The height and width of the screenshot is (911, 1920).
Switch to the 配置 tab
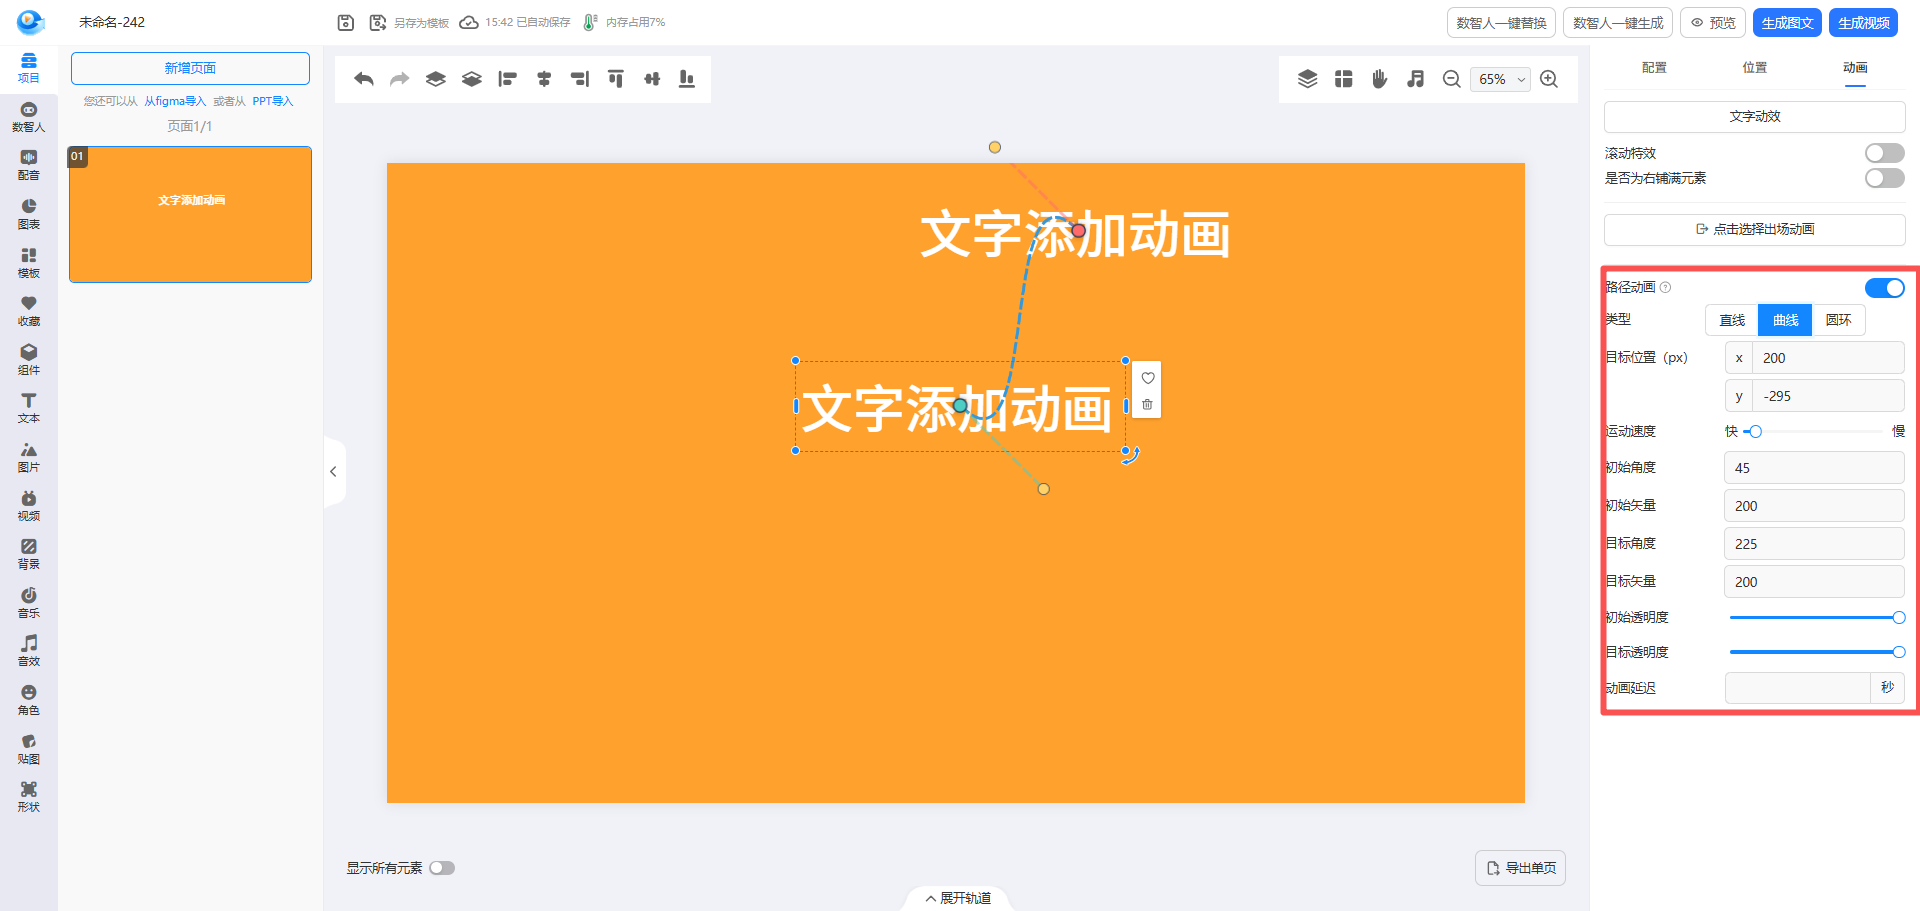tap(1654, 68)
